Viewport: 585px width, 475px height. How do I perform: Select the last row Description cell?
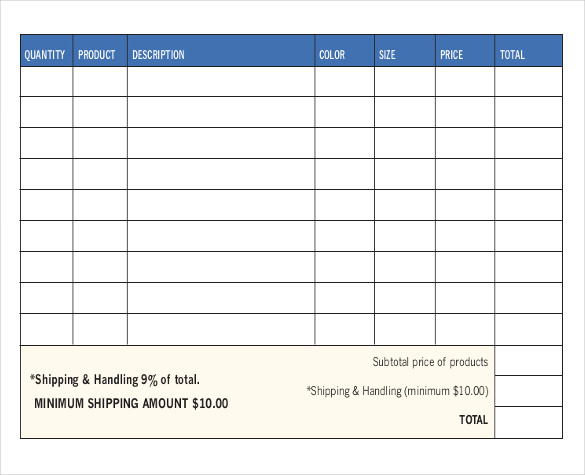click(x=221, y=329)
